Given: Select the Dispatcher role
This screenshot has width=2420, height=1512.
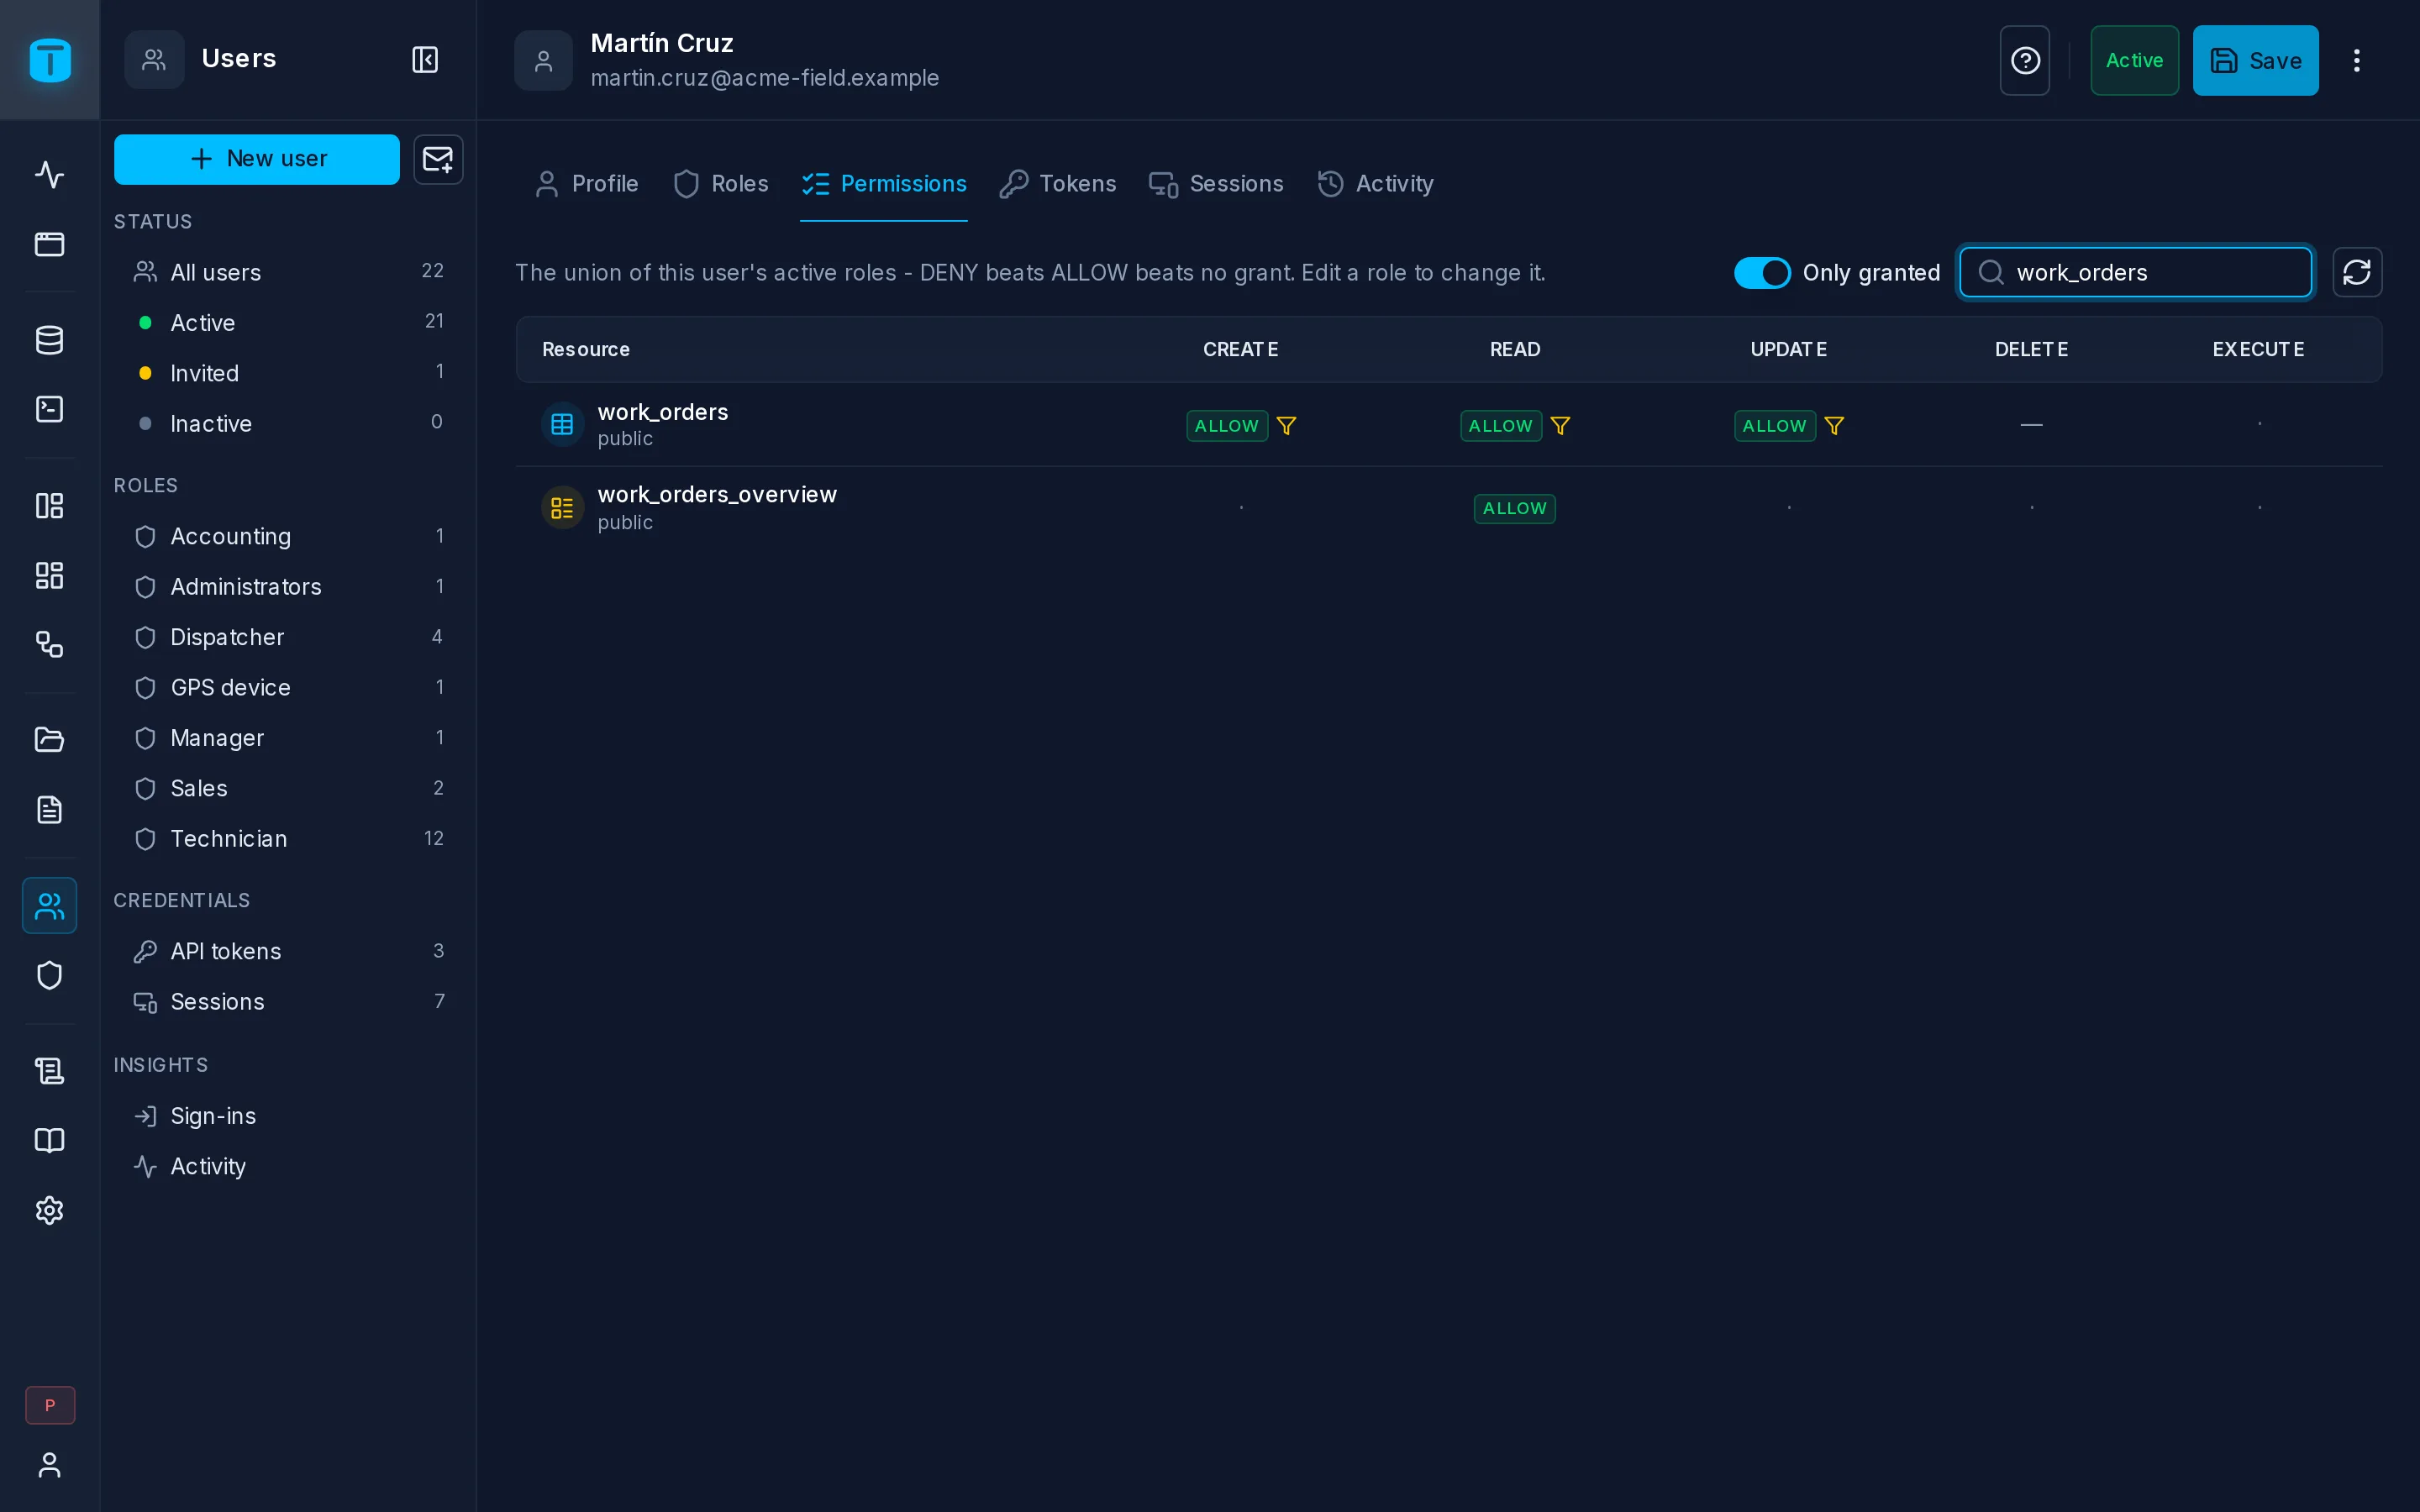Looking at the screenshot, I should click(288, 637).
